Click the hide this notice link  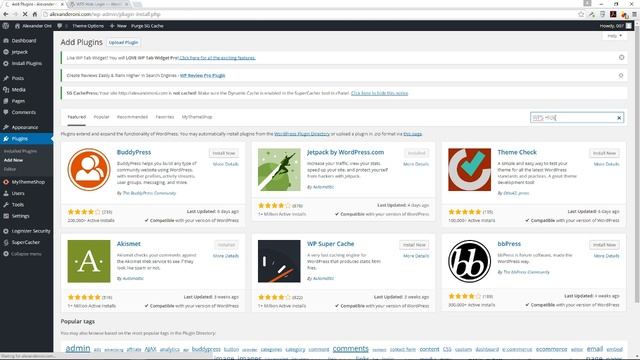pos(379,93)
